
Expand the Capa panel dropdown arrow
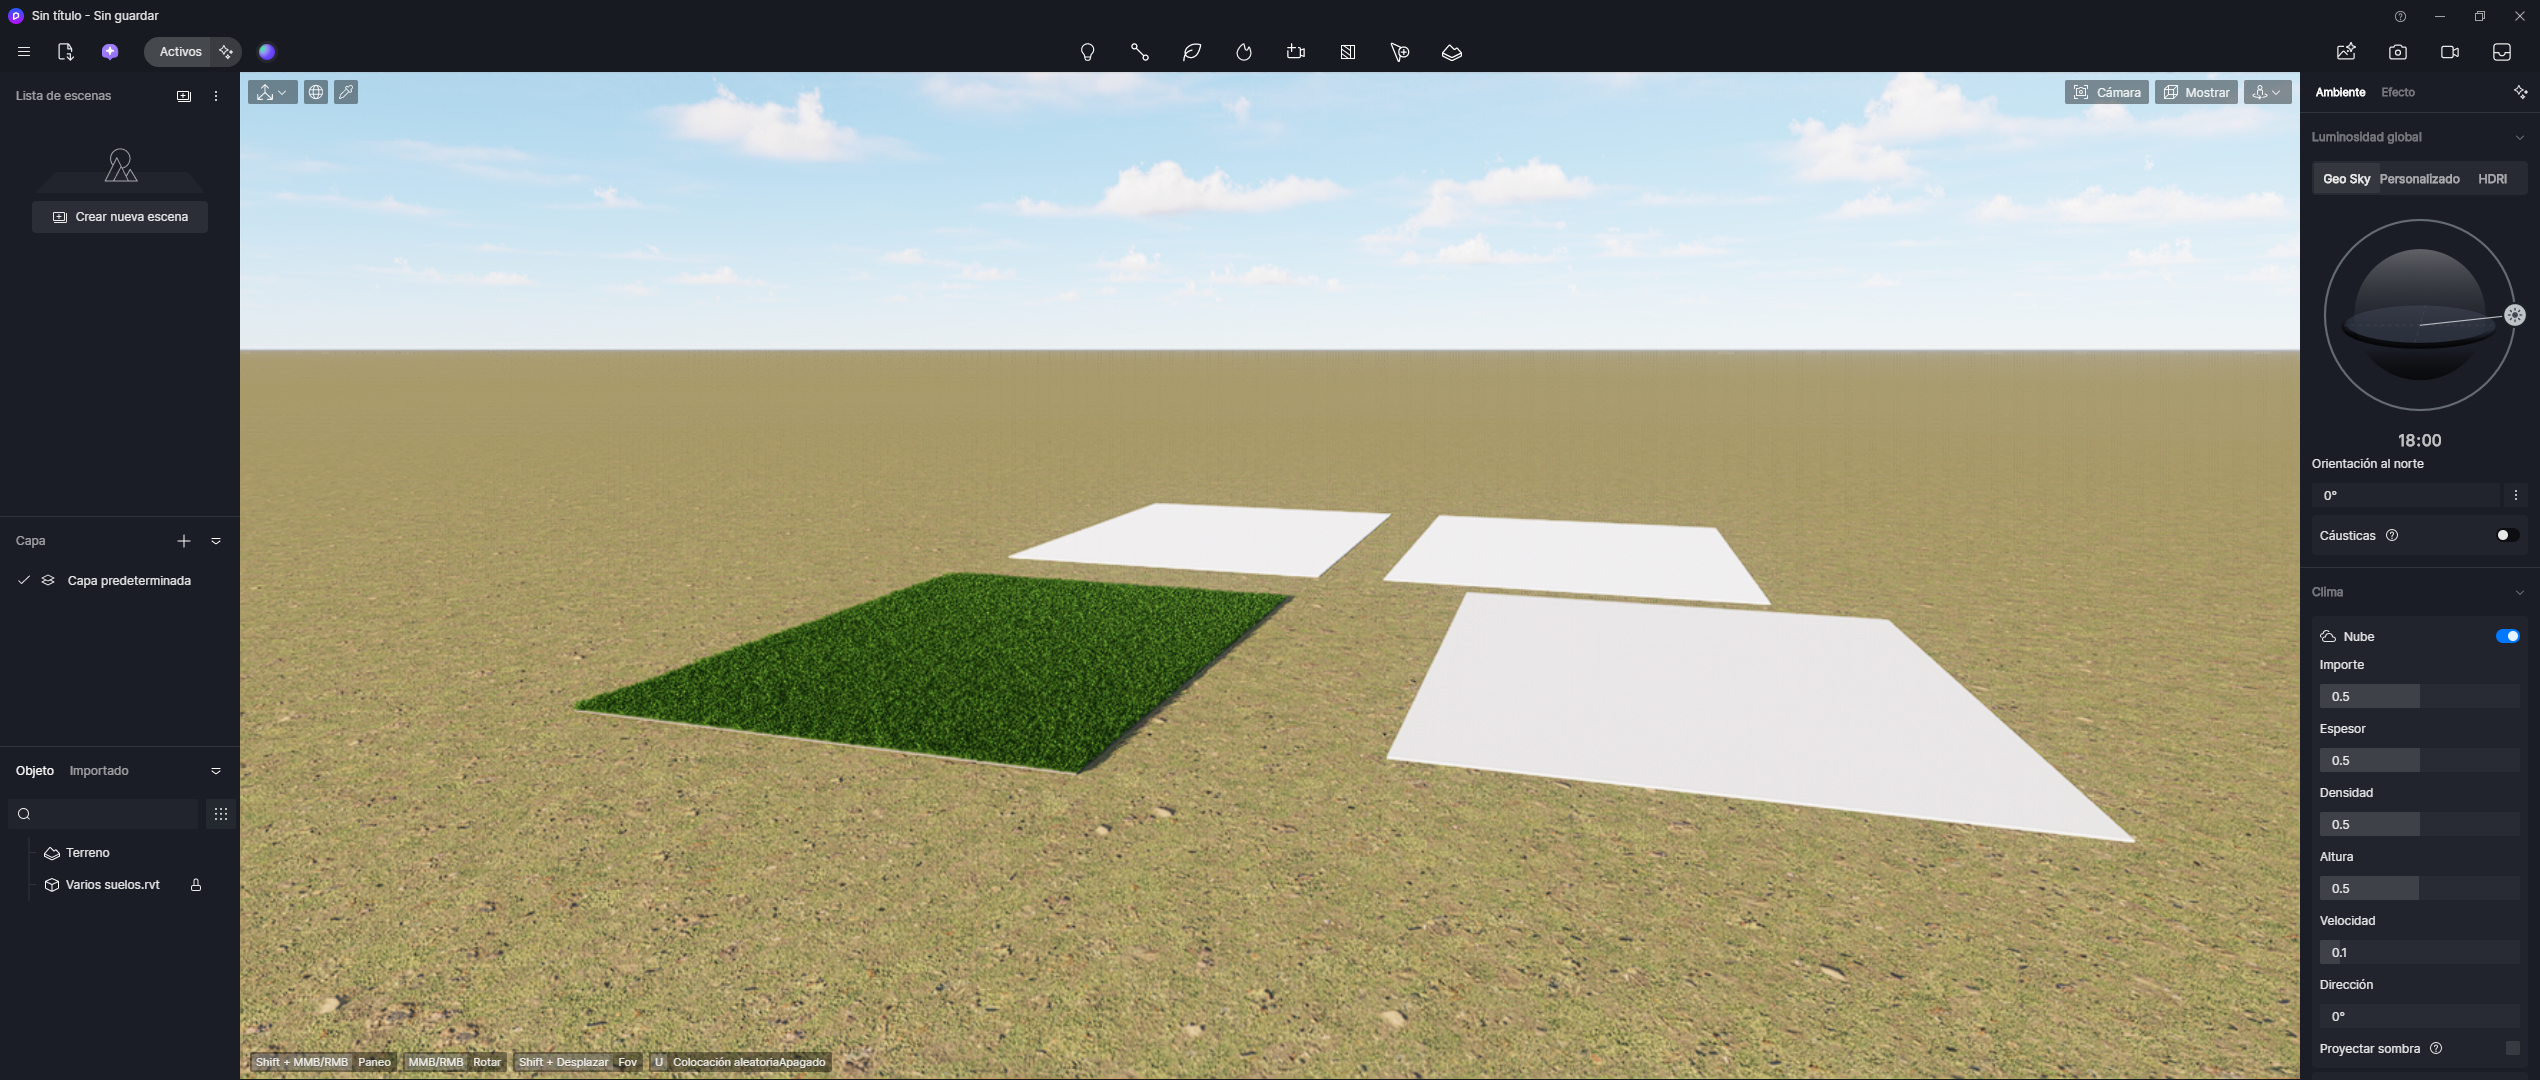click(216, 541)
